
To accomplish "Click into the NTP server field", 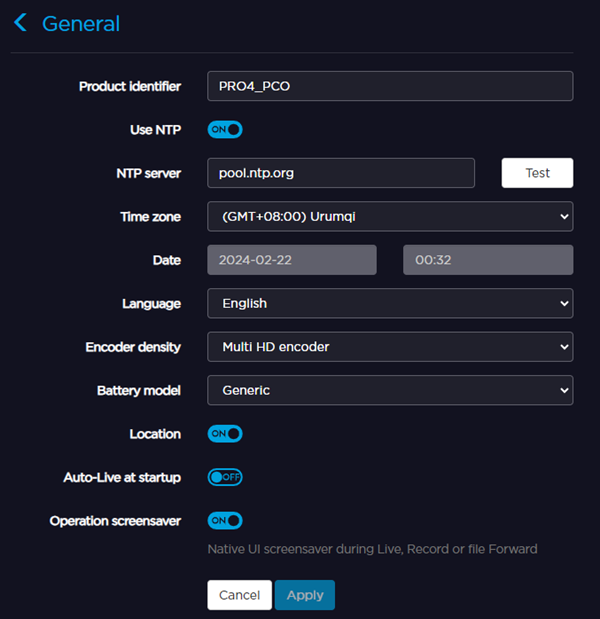I will pyautogui.click(x=340, y=173).
